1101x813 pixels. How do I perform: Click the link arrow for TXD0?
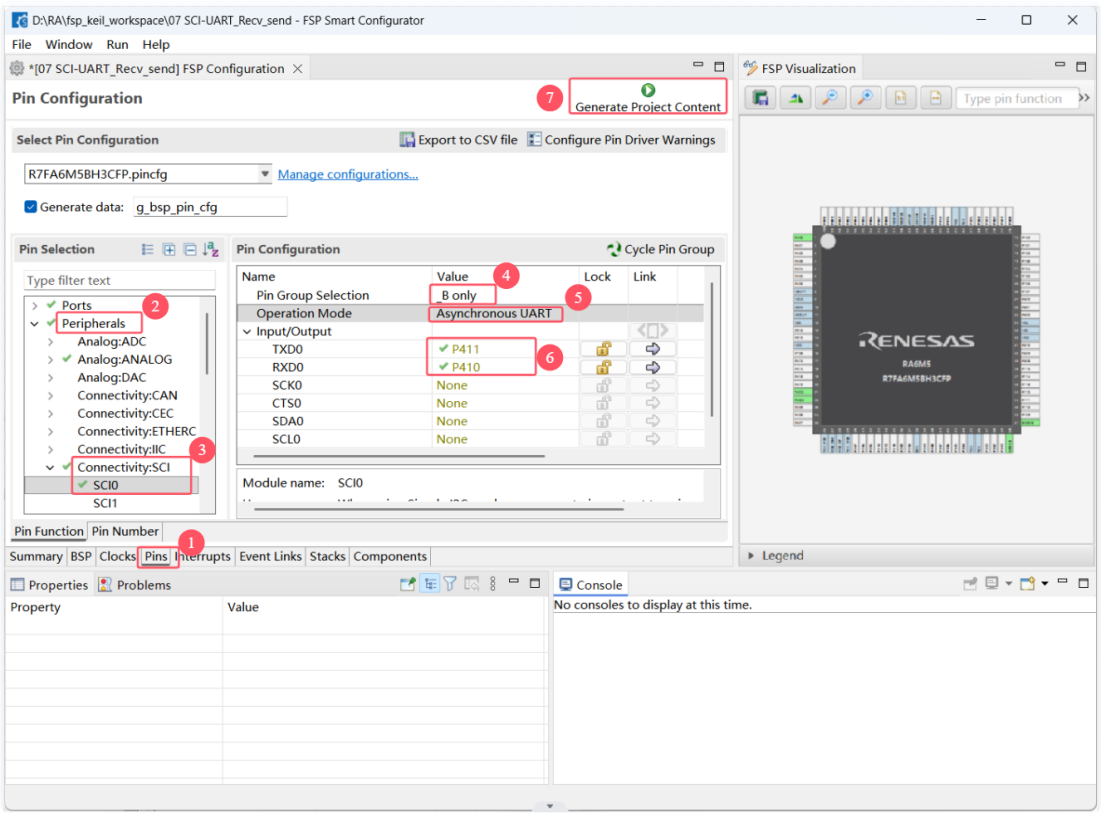click(652, 349)
